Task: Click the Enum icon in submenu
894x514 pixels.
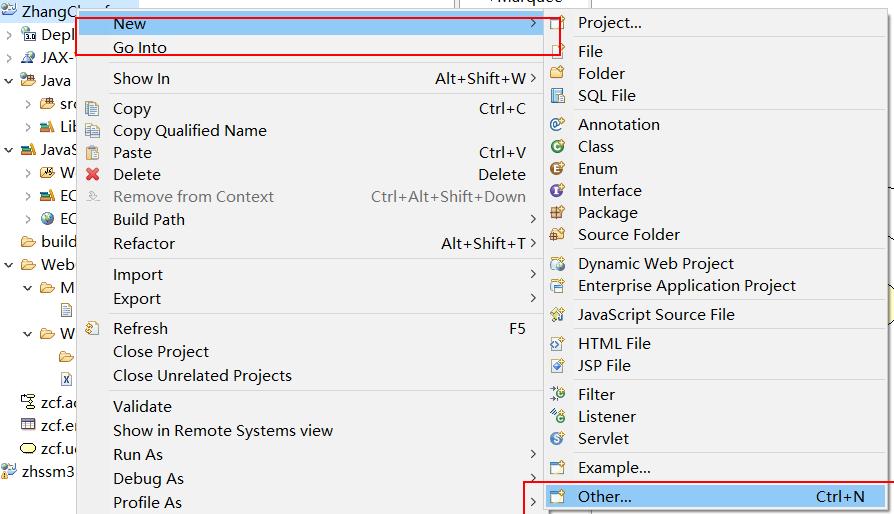Action: coord(558,169)
